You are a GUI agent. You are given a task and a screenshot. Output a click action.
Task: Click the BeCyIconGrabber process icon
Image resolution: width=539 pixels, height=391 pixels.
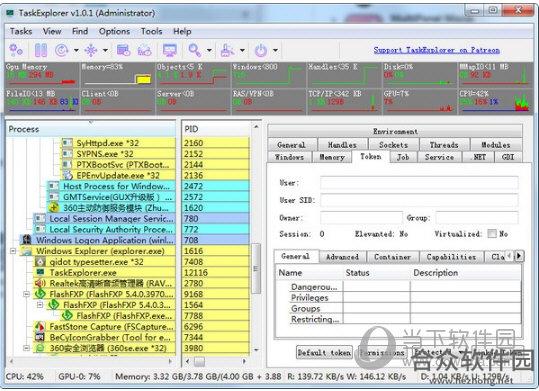(x=40, y=337)
